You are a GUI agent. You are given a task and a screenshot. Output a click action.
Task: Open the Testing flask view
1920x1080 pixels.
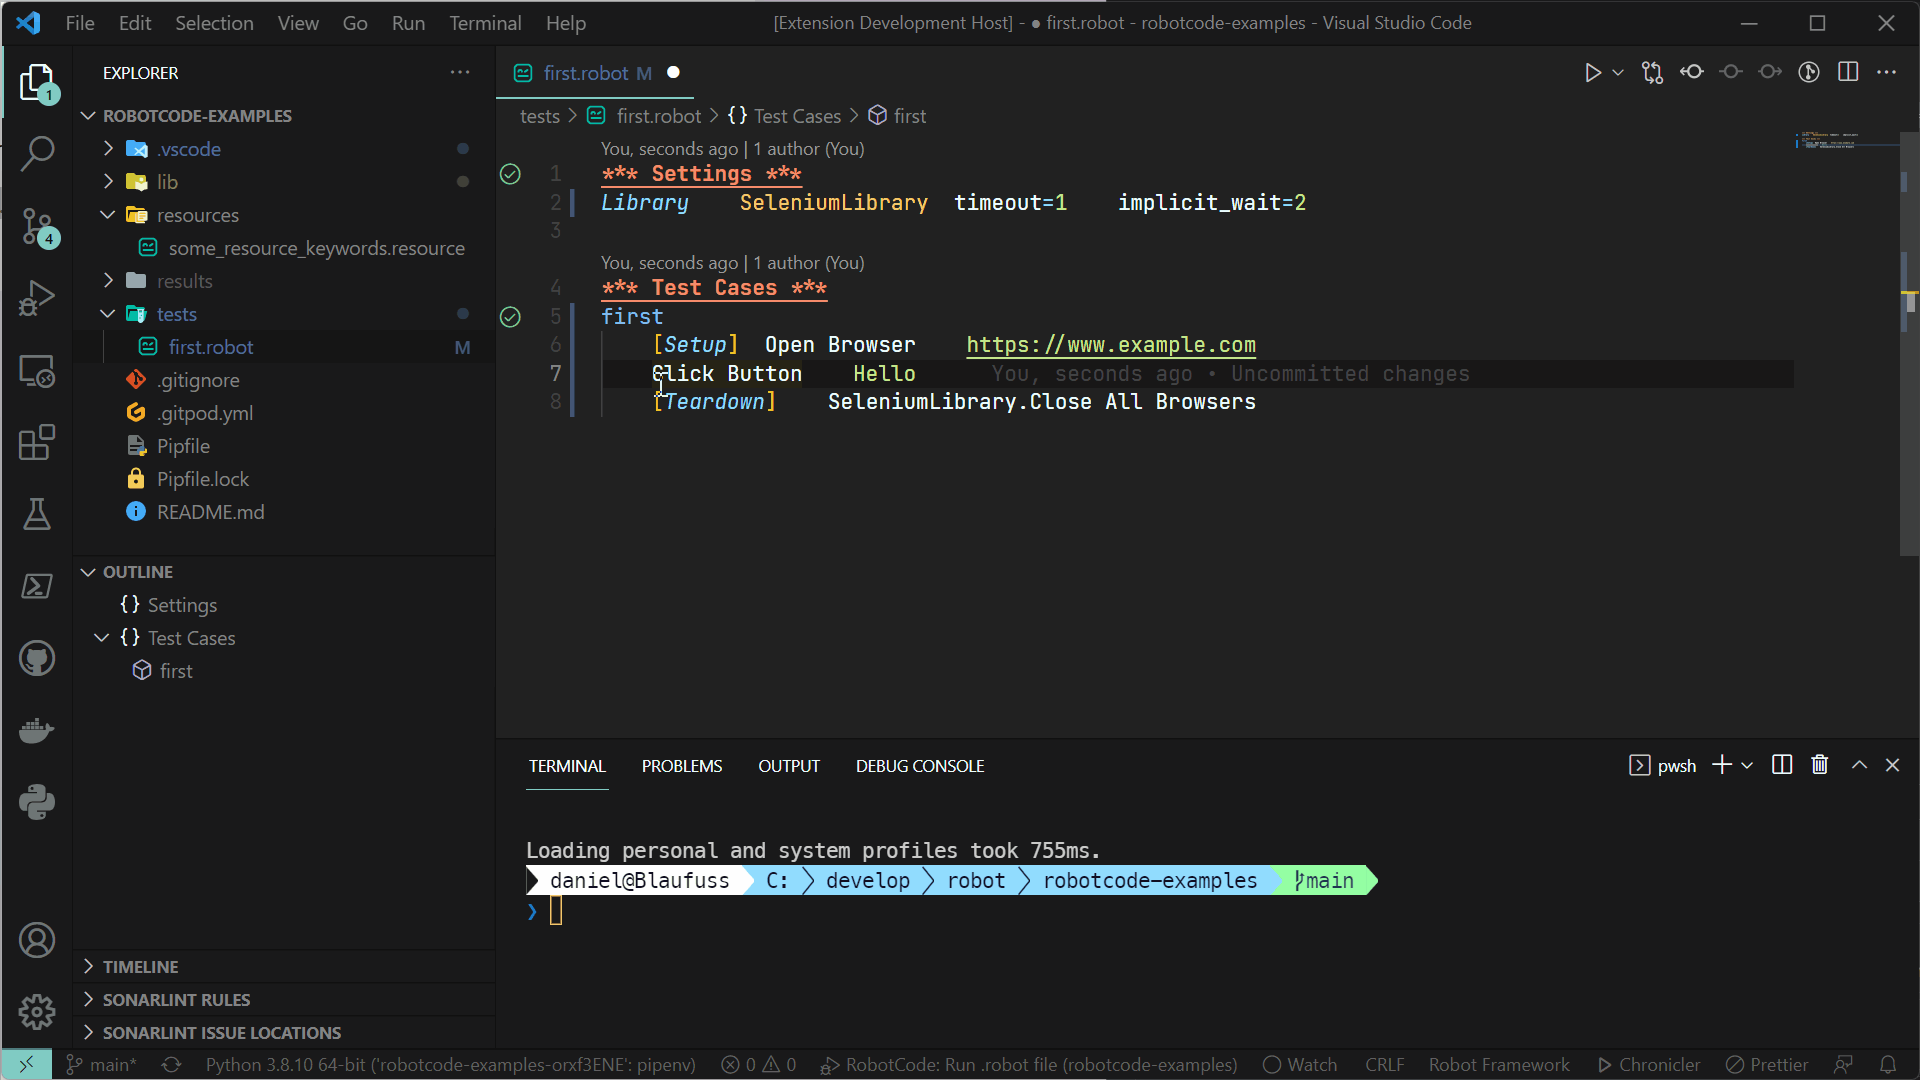tap(37, 514)
